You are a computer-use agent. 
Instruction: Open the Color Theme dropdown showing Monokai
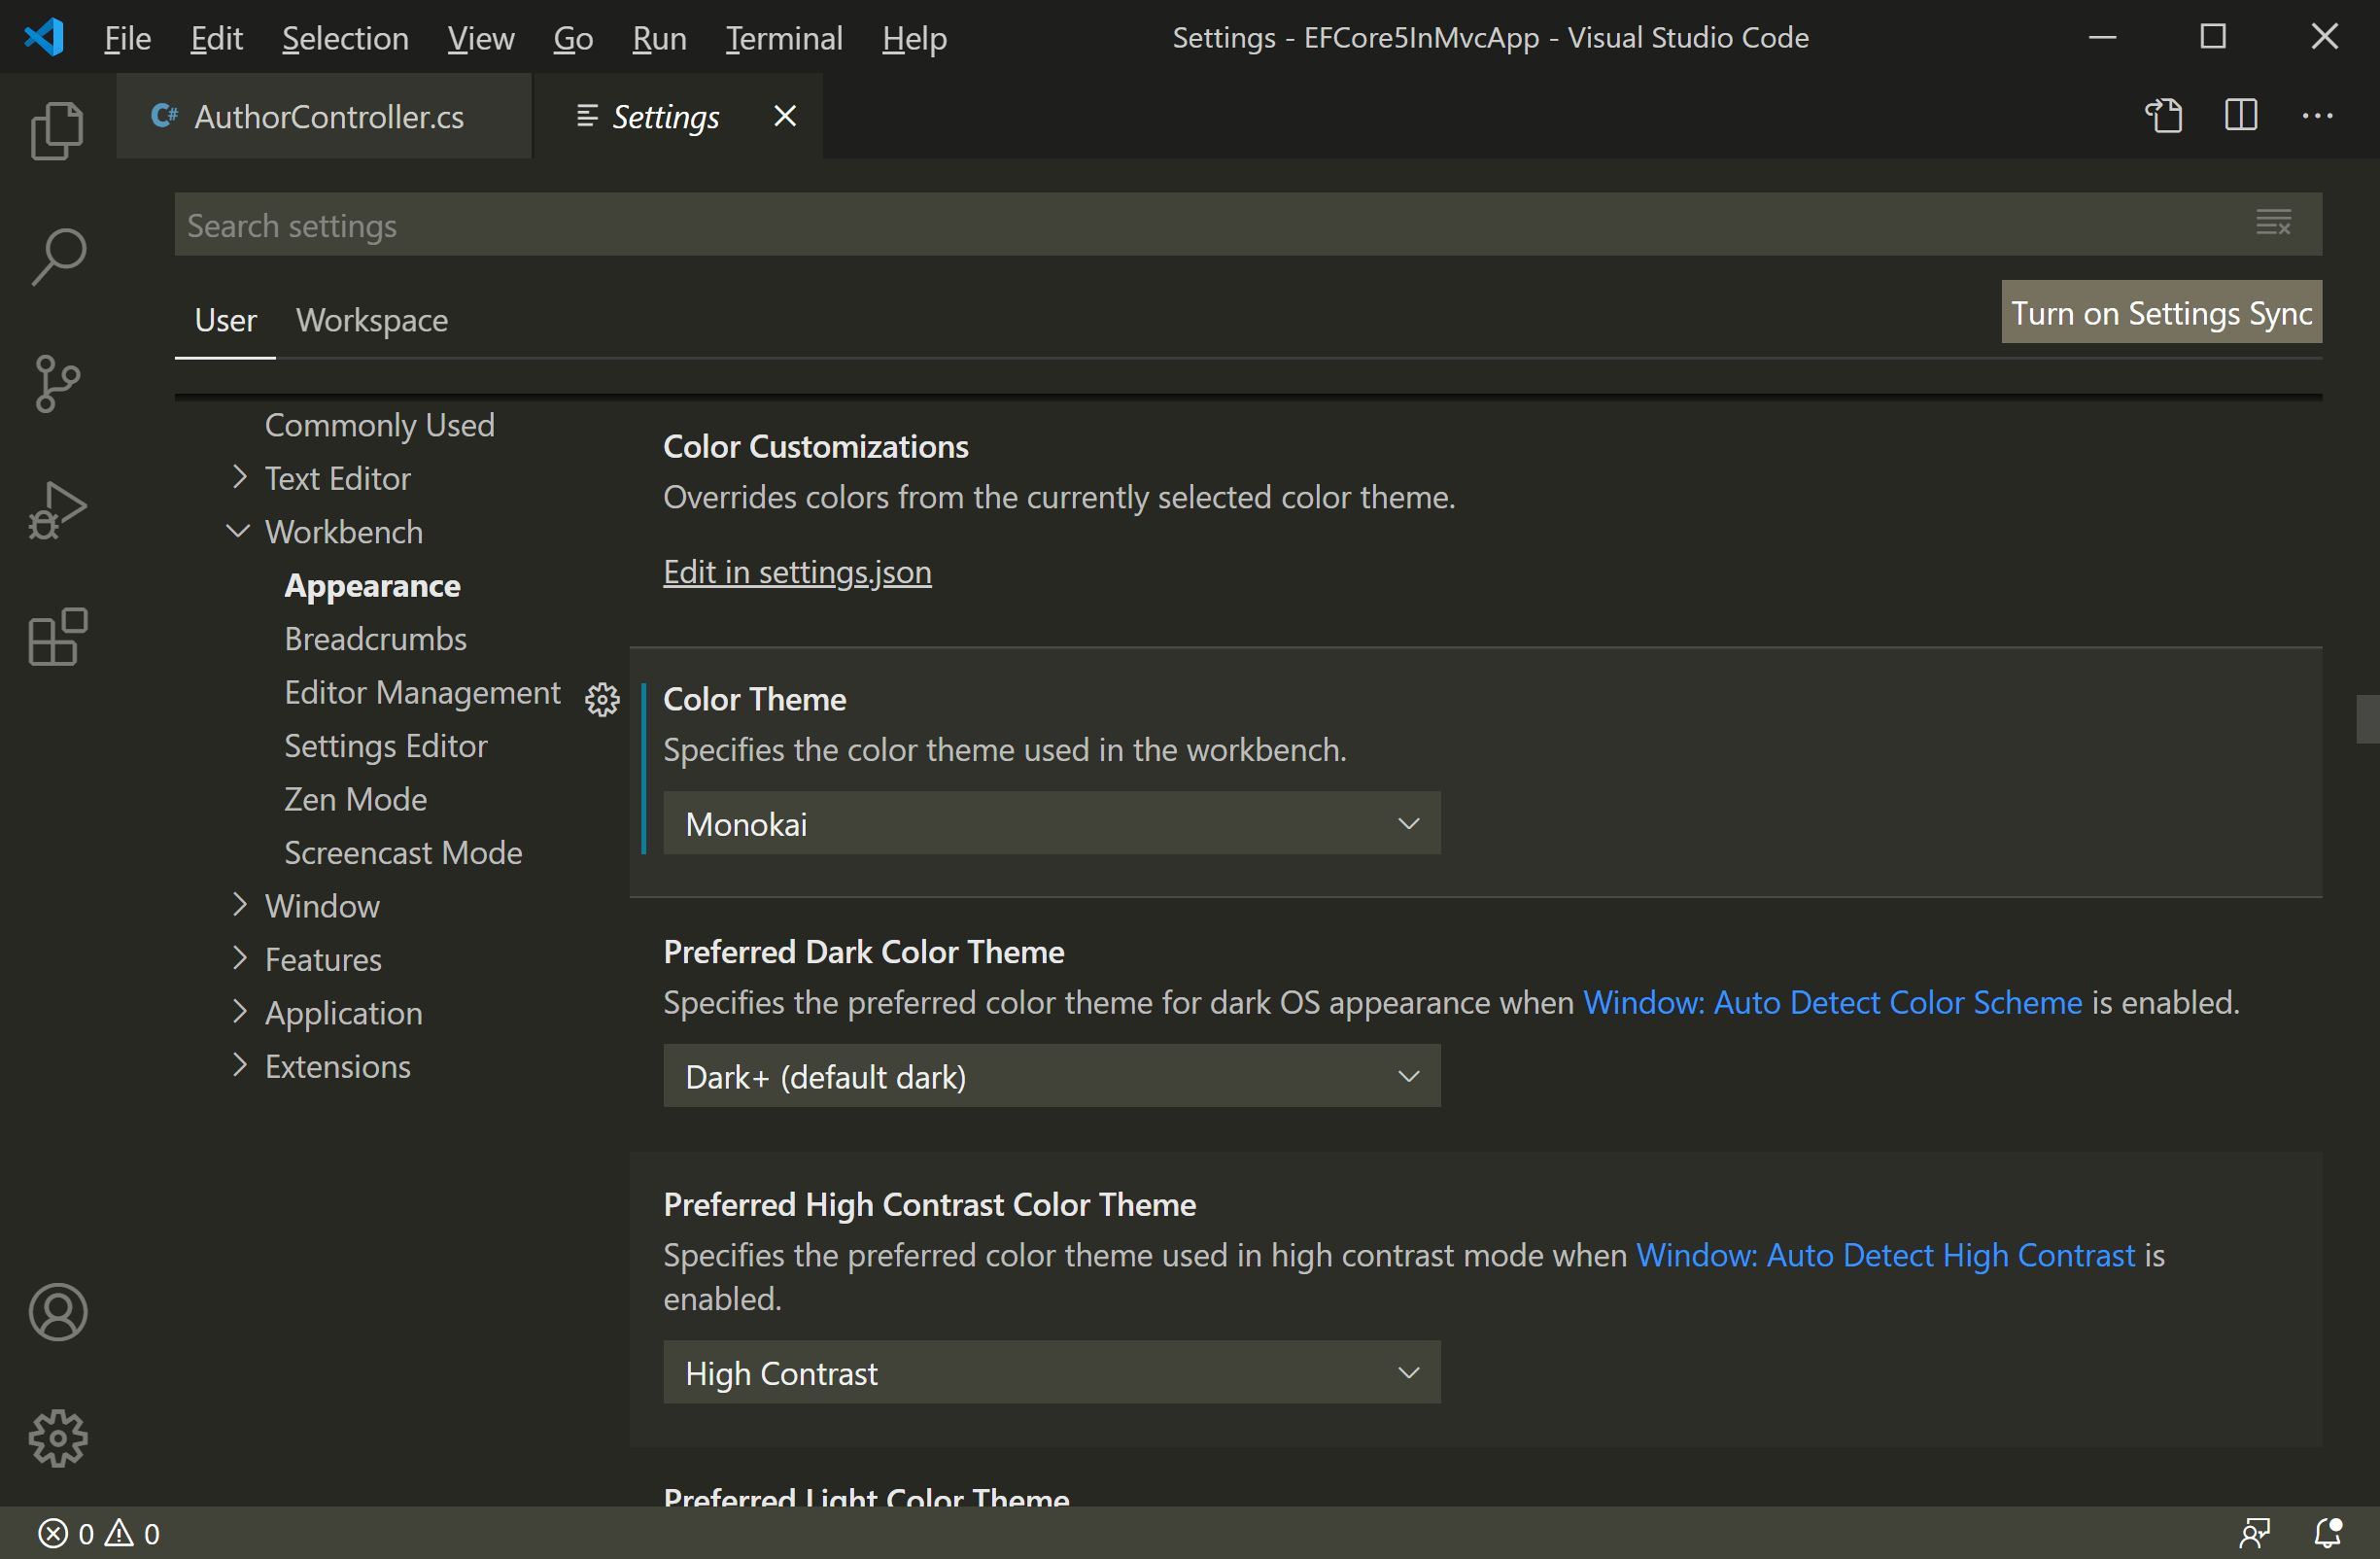pos(1051,823)
